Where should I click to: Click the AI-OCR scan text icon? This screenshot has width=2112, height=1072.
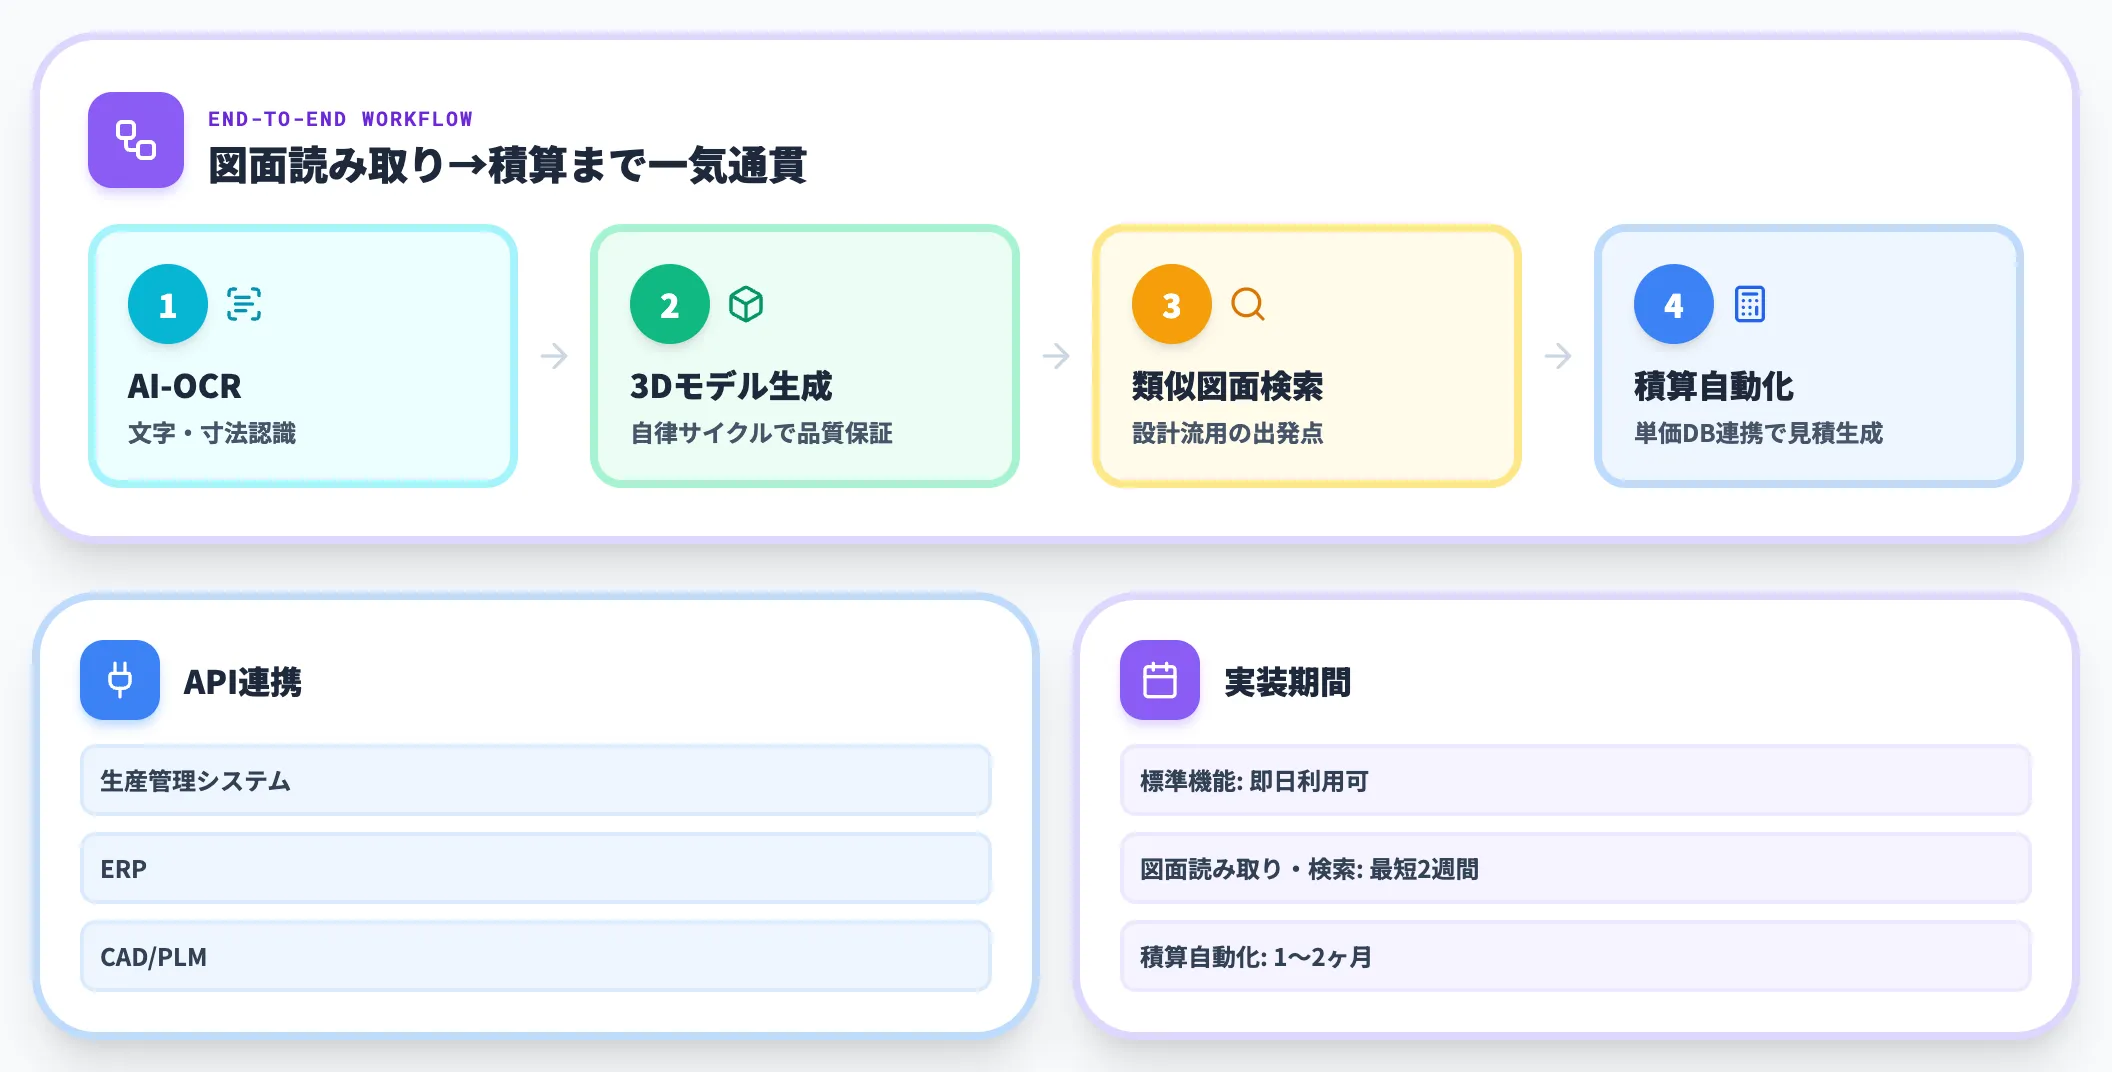coord(244,304)
